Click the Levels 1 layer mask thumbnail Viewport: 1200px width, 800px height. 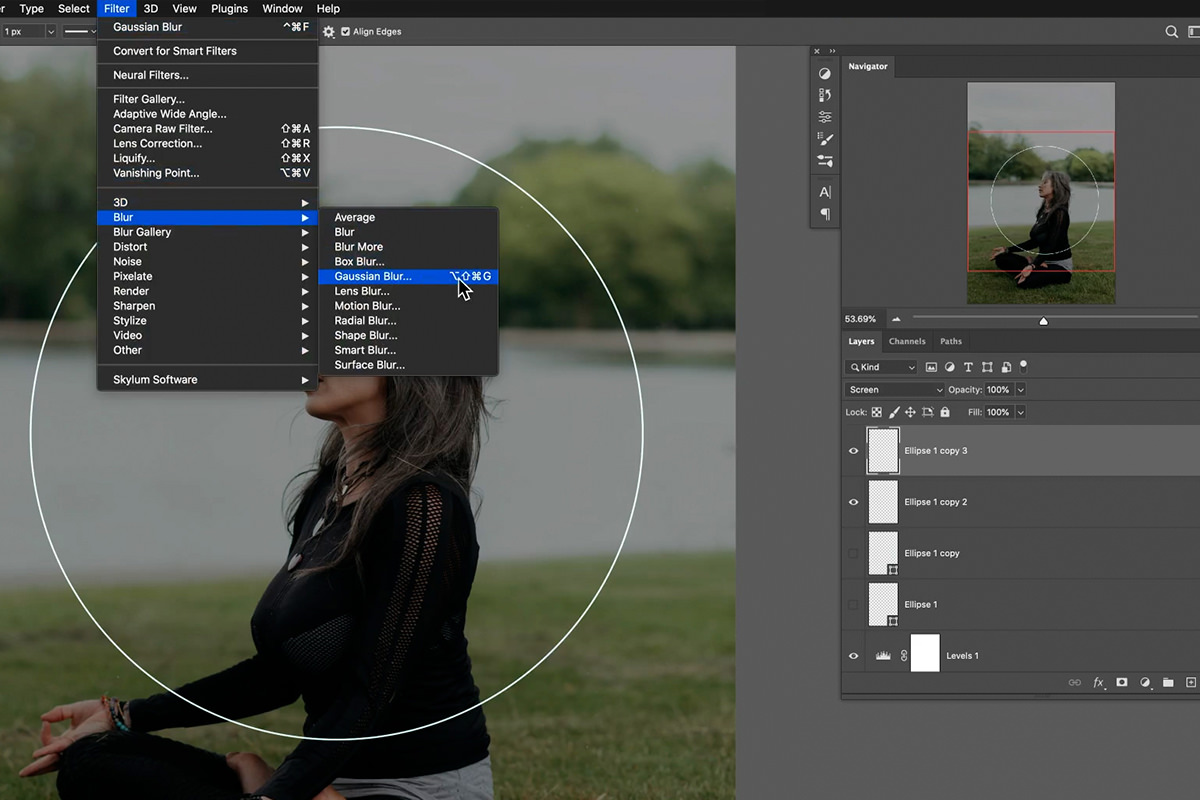925,655
